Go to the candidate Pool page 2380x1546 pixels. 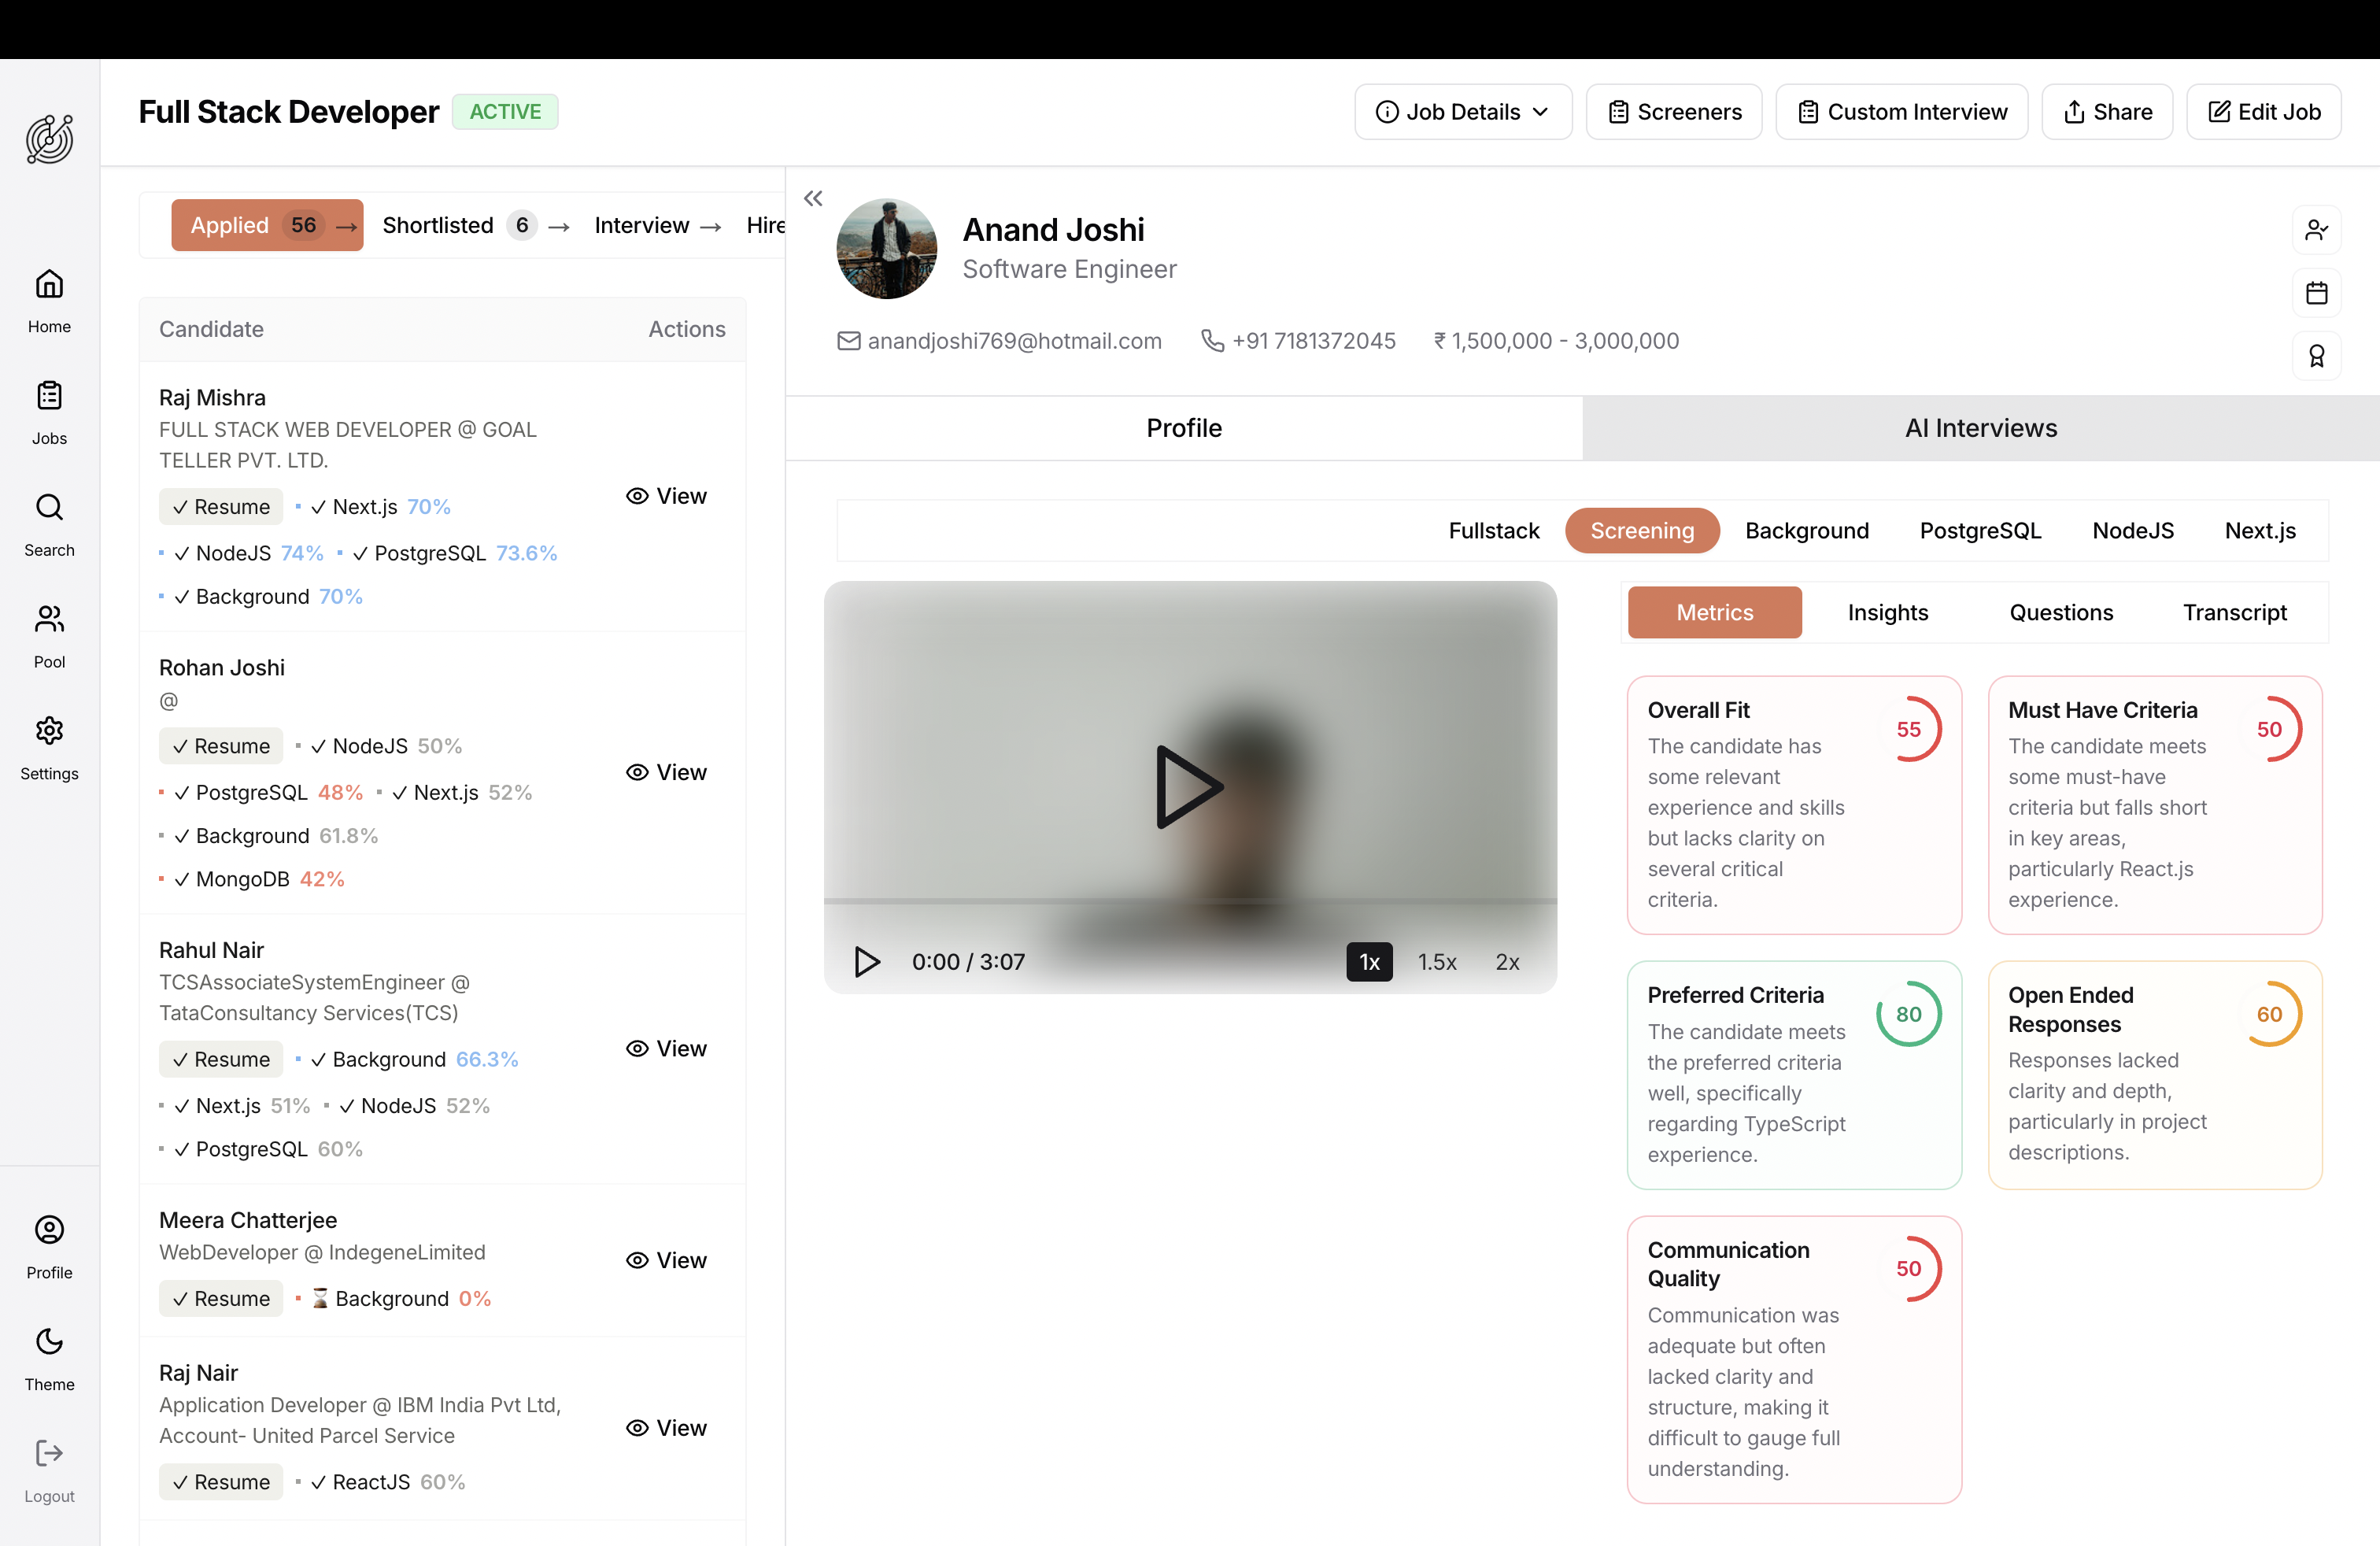[x=49, y=635]
